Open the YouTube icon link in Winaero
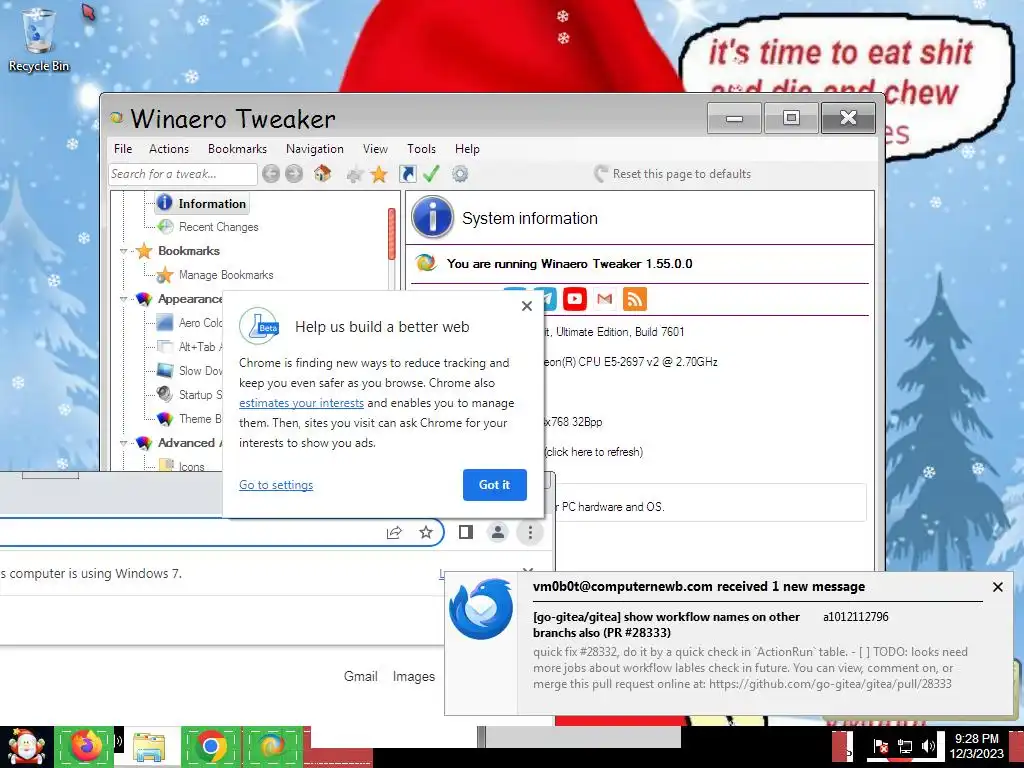1024x768 pixels. click(x=575, y=298)
